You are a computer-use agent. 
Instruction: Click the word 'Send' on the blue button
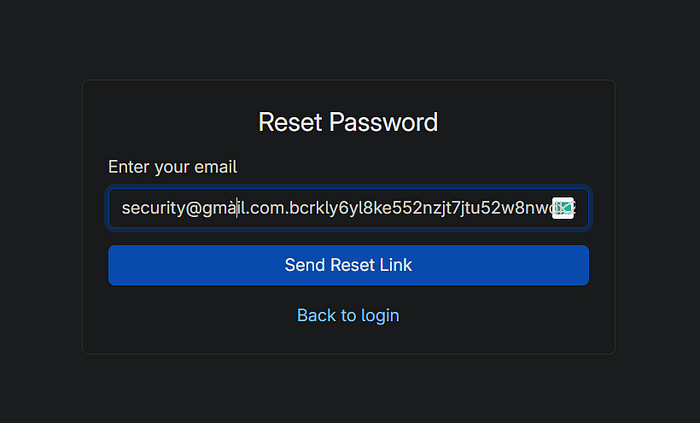click(x=304, y=265)
